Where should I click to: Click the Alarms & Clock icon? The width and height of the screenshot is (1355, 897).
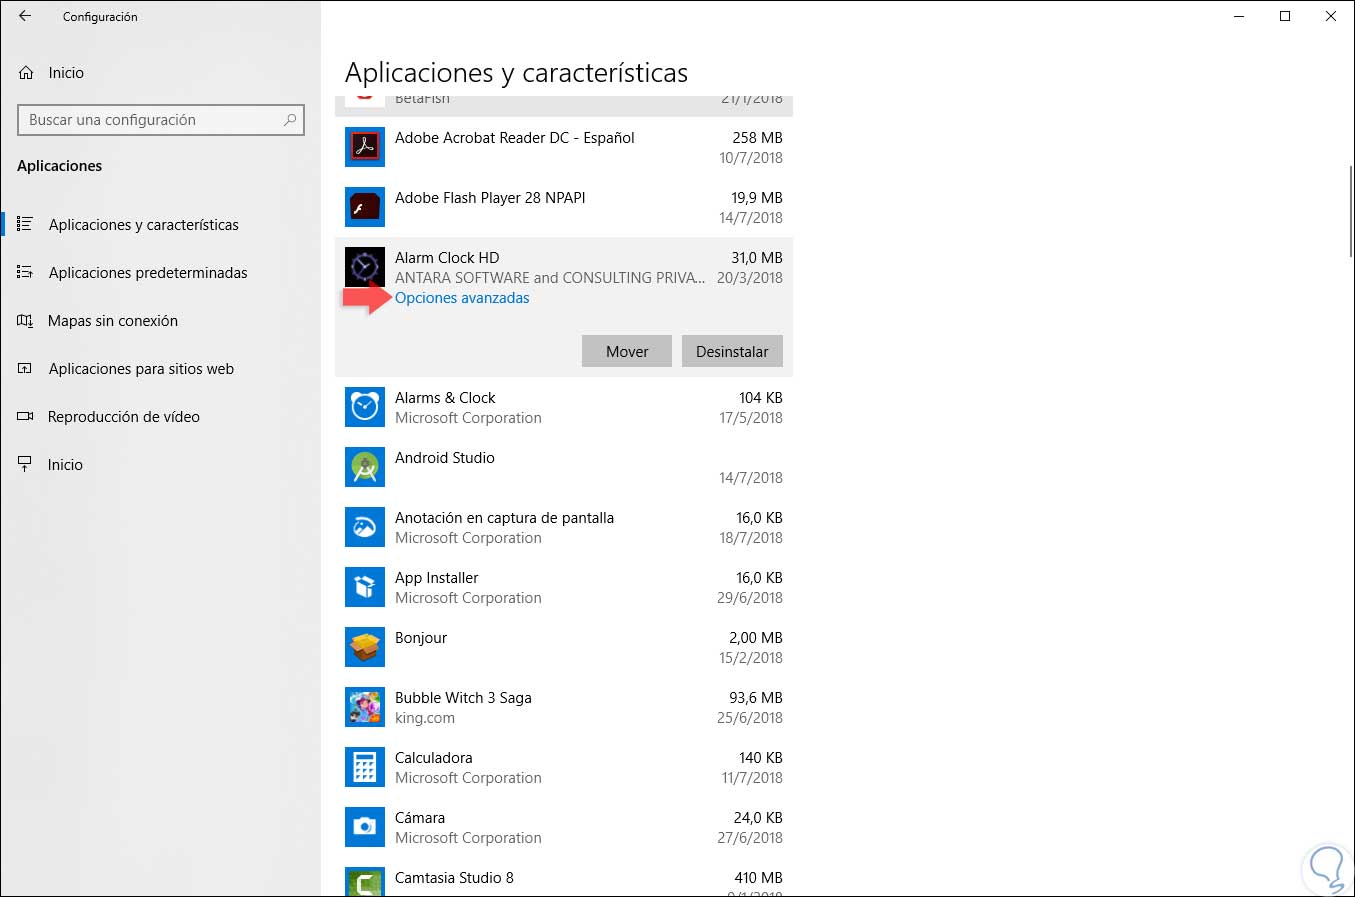[365, 407]
